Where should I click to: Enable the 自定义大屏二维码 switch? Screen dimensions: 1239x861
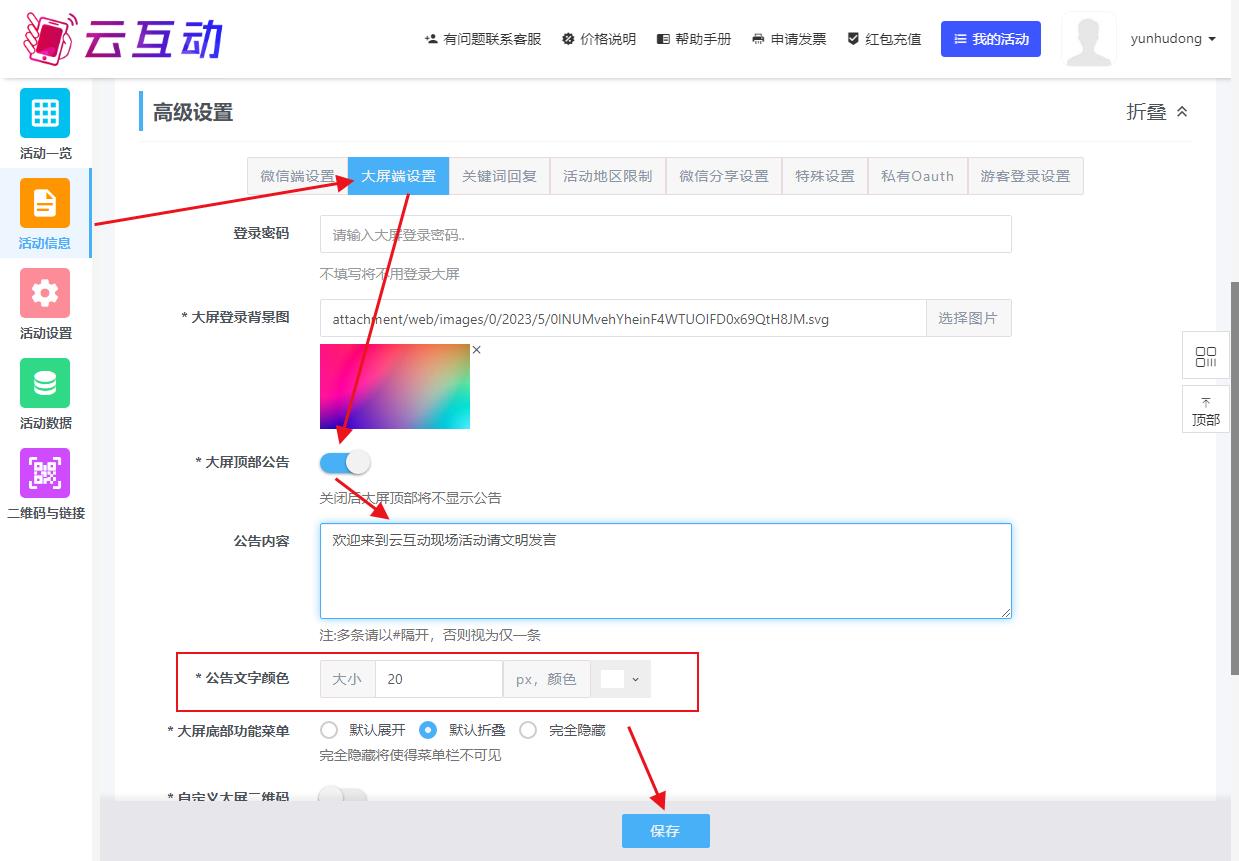342,796
